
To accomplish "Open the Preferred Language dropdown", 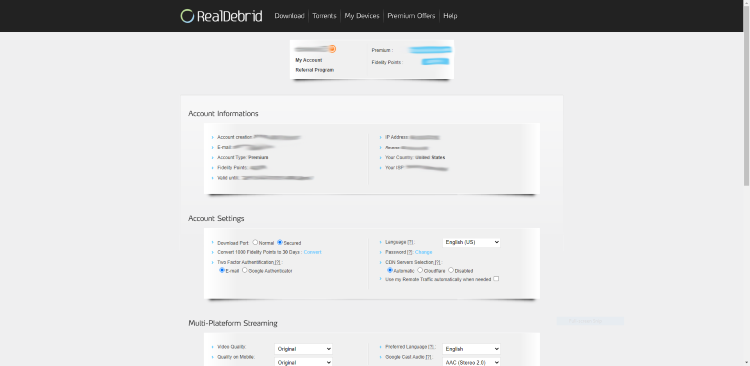I will click(471, 349).
